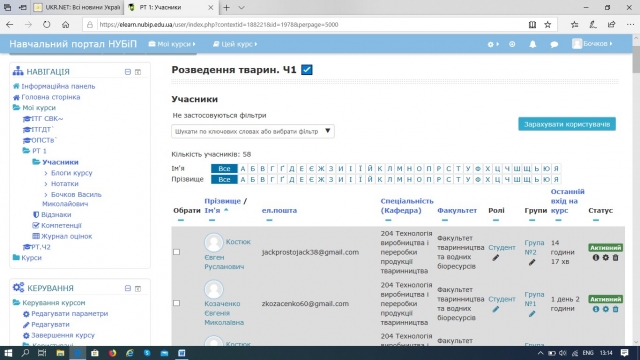This screenshot has height=360, width=640.
Task: Edit role pencil for Козаченко Євгенія
Action: (496, 309)
